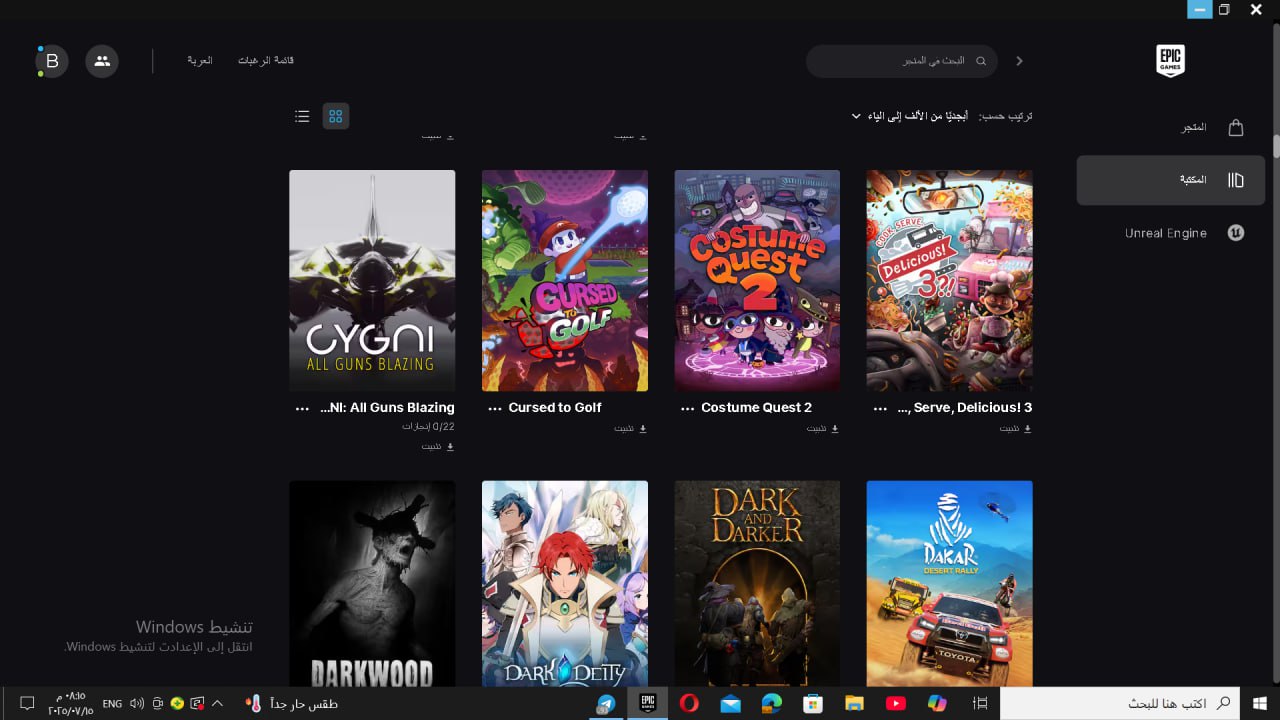1280x720 pixels.
Task: Install Cursed to Golf
Action: click(630, 428)
